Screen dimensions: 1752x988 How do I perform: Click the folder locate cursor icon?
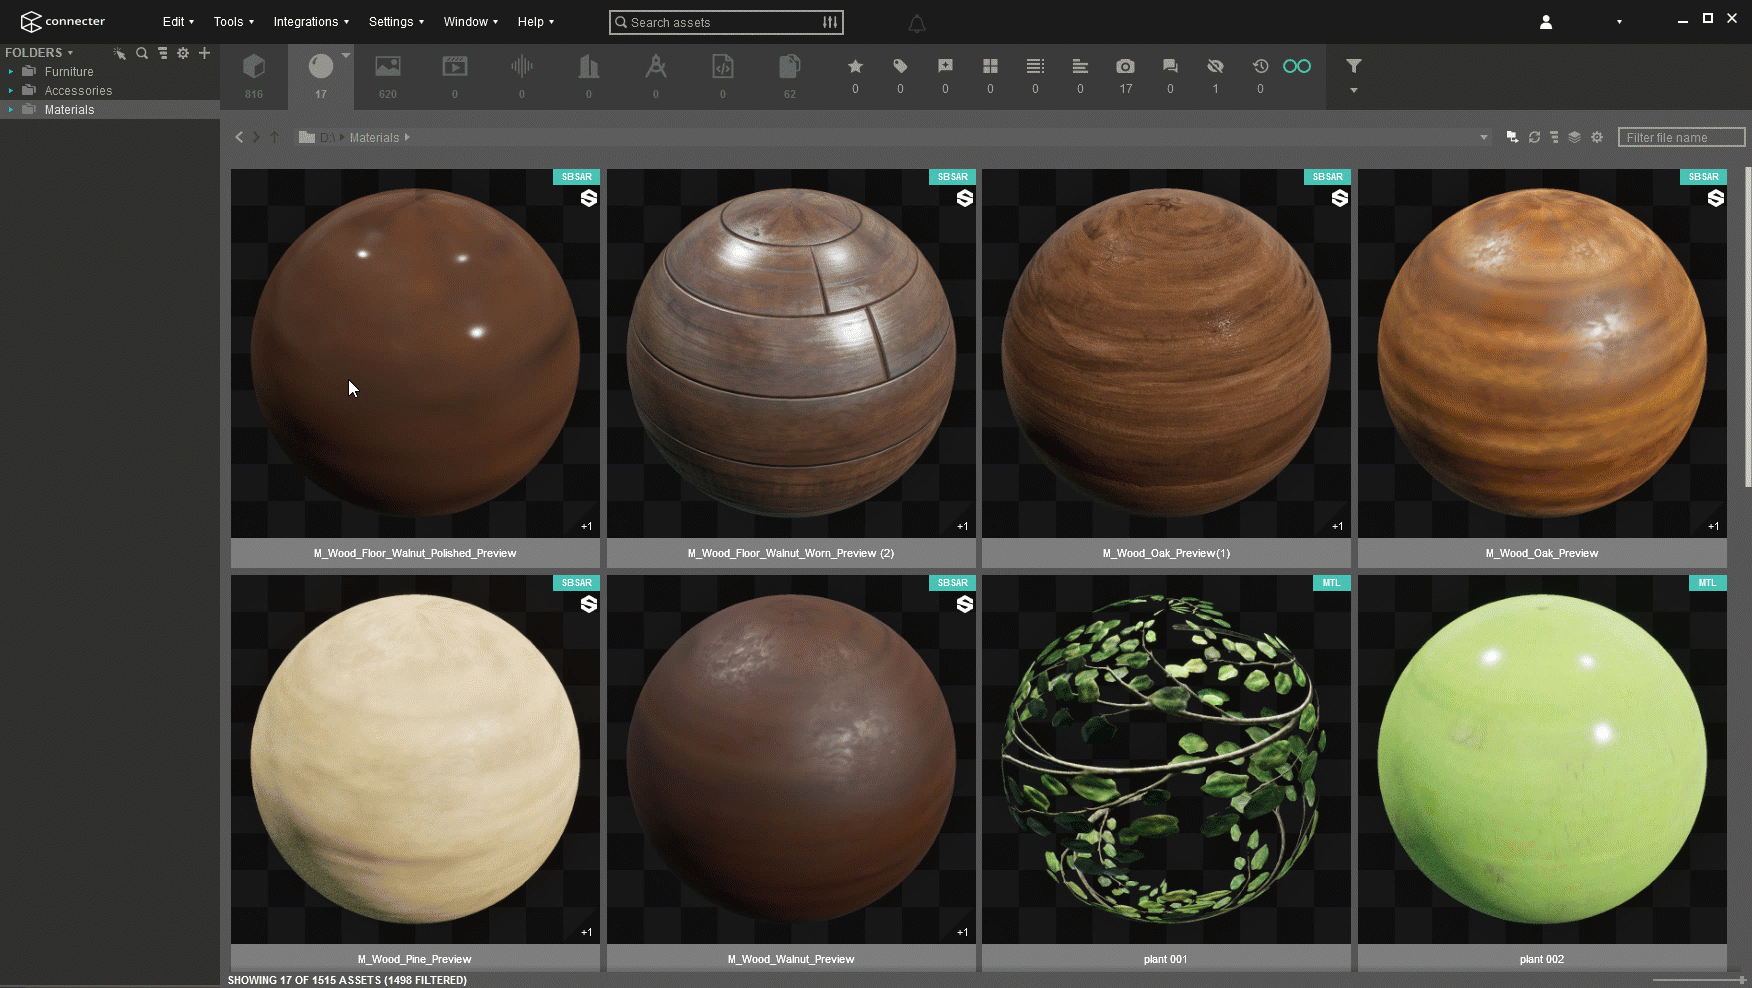coord(120,53)
